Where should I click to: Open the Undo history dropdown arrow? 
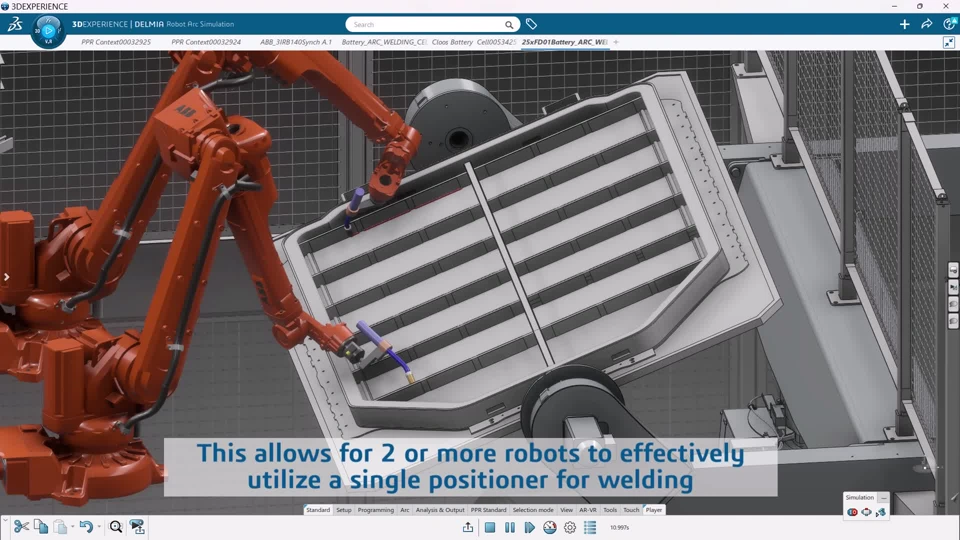pos(99,527)
